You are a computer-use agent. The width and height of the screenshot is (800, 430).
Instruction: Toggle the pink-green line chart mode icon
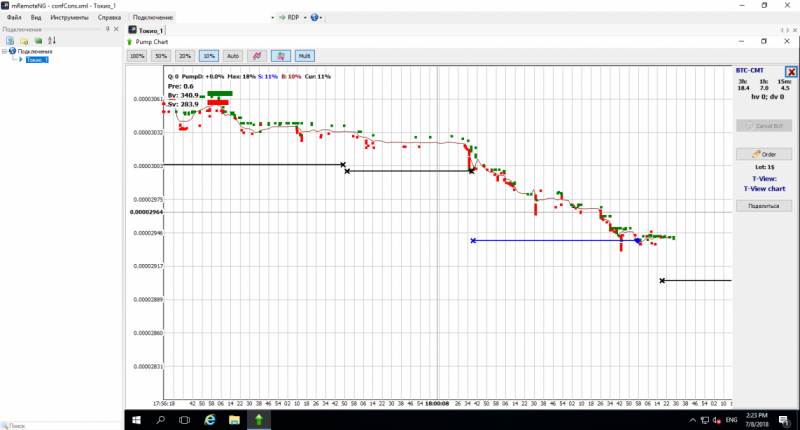tap(257, 56)
